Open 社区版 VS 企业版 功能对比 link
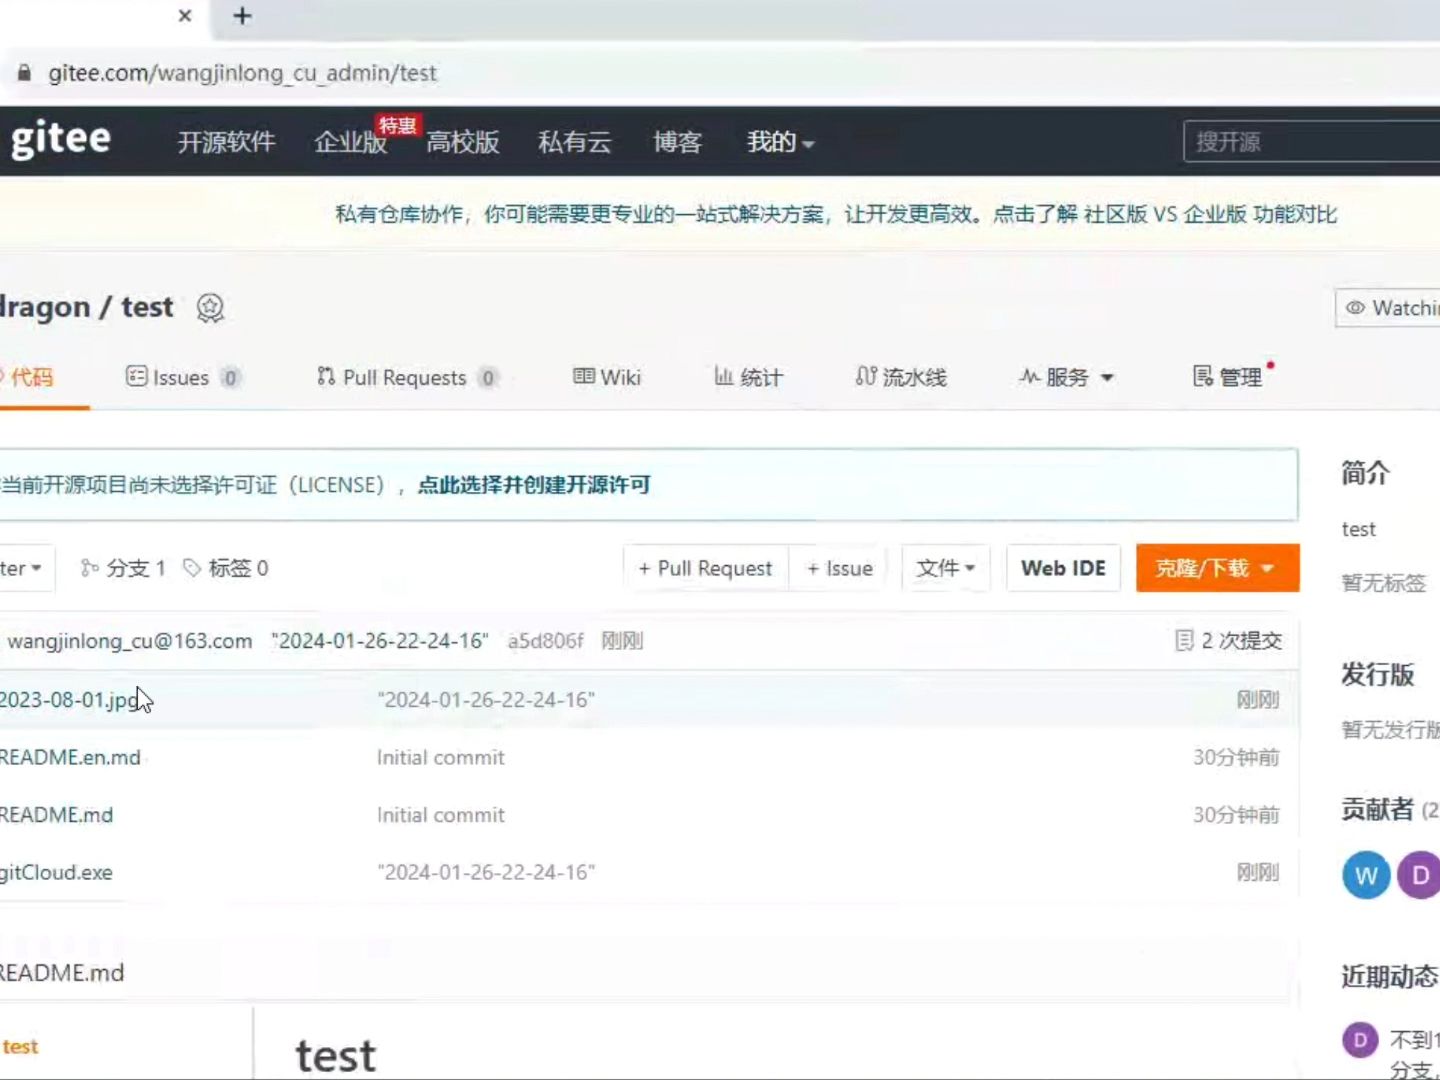Image resolution: width=1440 pixels, height=1080 pixels. pyautogui.click(x=1210, y=214)
